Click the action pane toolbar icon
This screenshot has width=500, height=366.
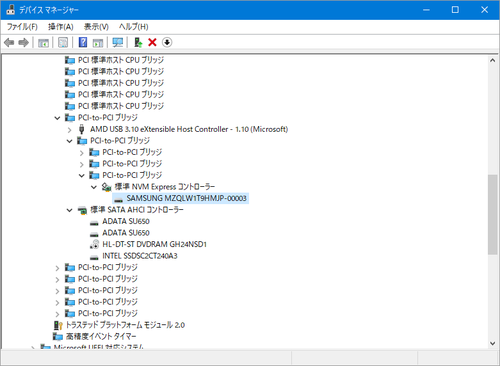pos(98,43)
